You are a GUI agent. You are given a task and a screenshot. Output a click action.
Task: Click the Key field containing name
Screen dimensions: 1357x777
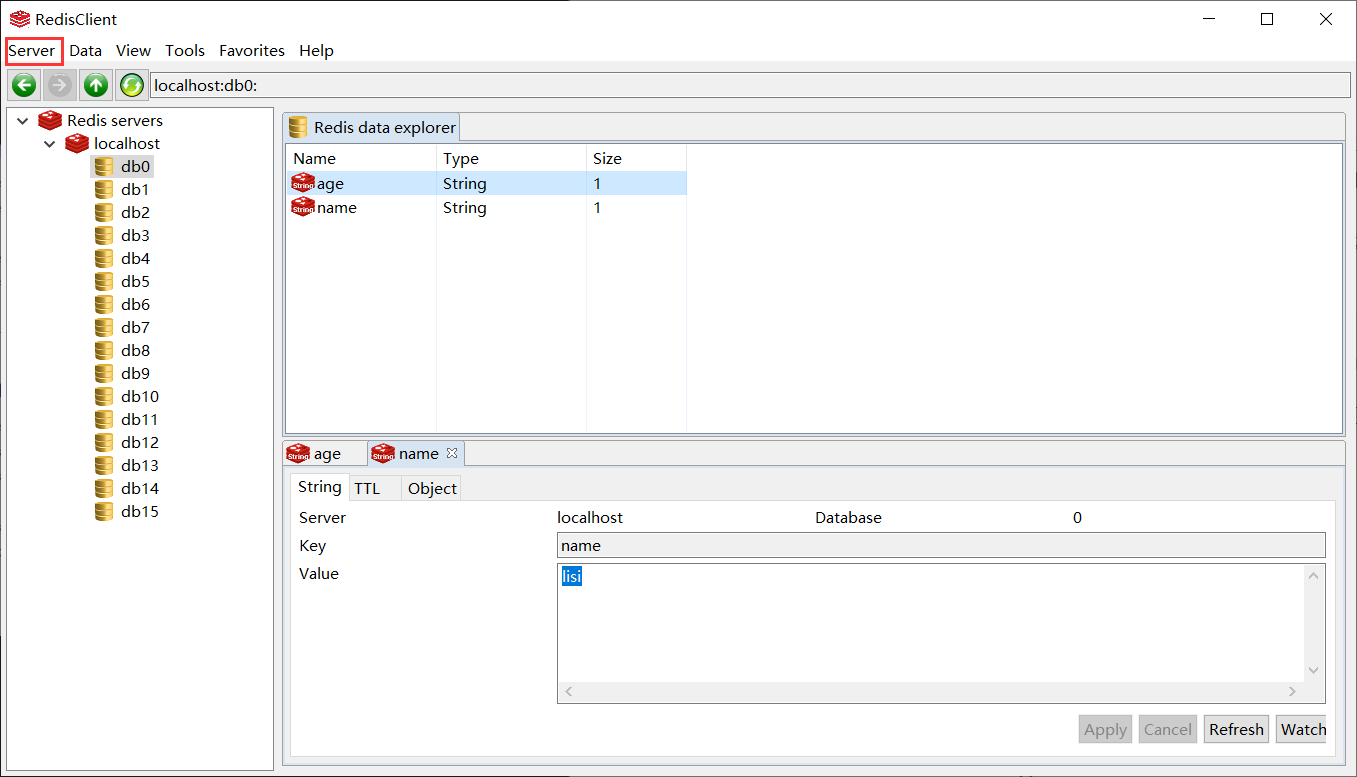pos(941,545)
